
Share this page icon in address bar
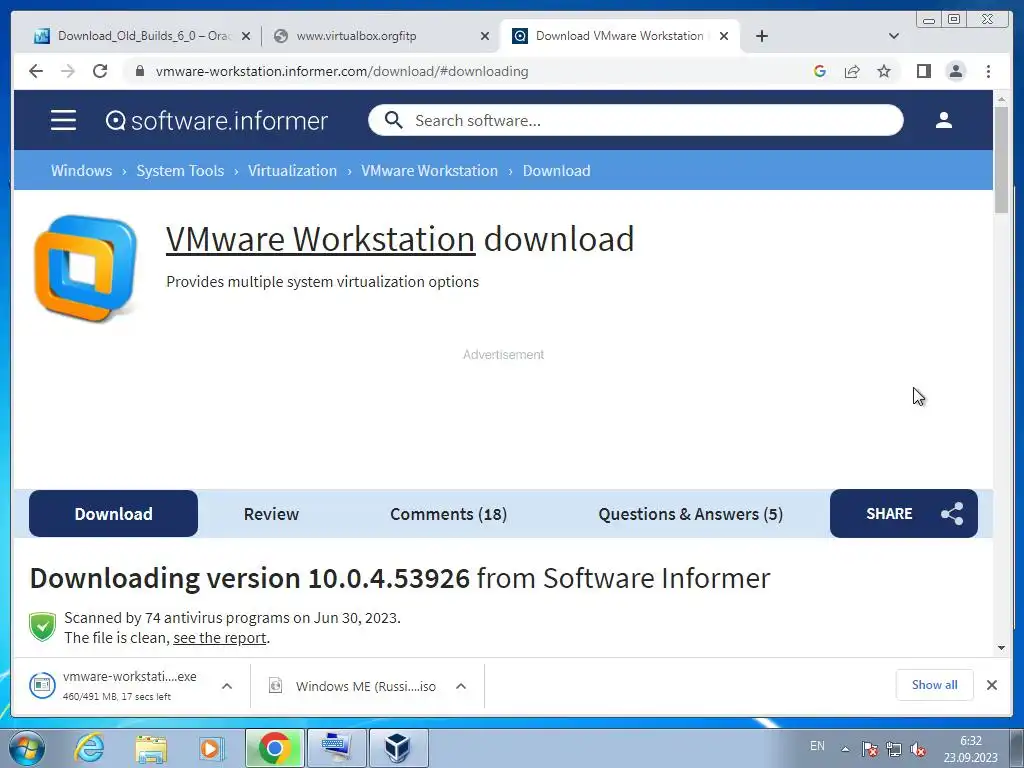(852, 71)
